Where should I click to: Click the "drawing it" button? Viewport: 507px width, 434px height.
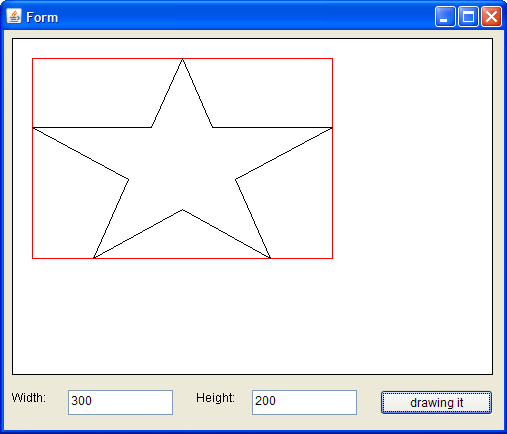coord(436,402)
